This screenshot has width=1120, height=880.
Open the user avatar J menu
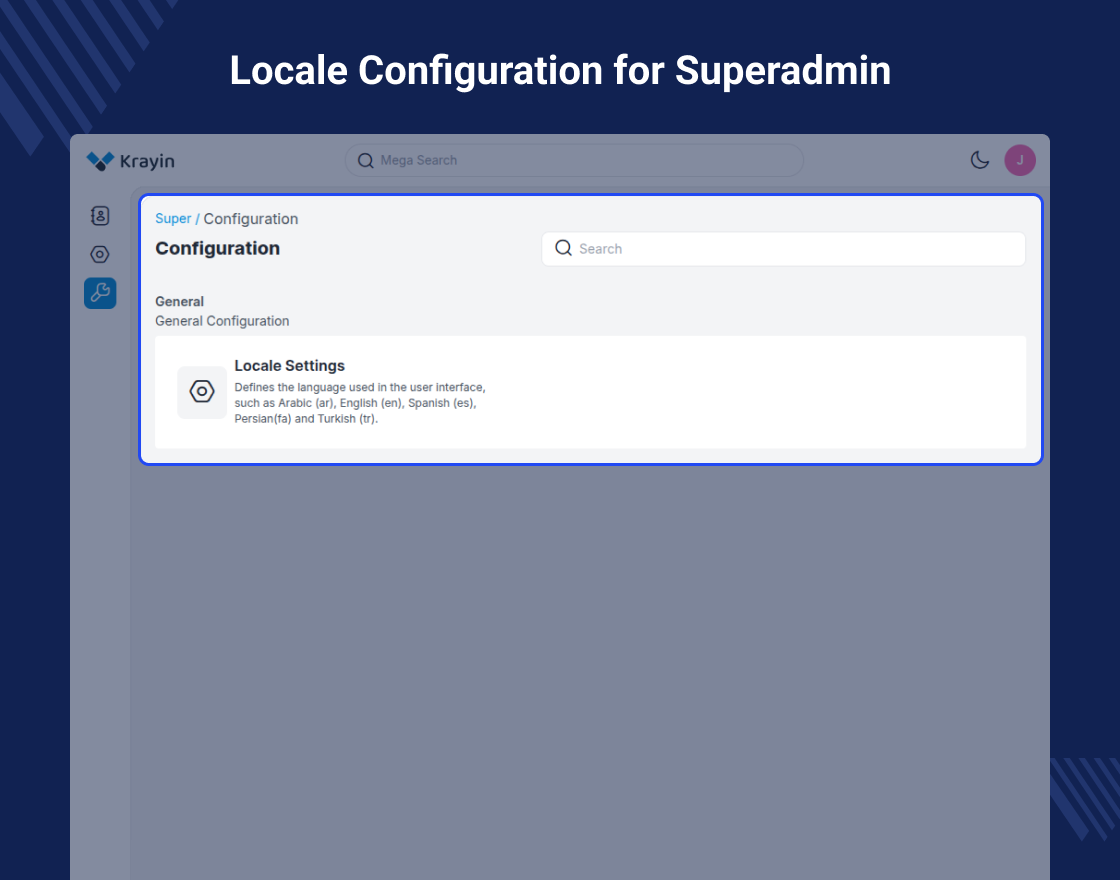[x=1020, y=160]
